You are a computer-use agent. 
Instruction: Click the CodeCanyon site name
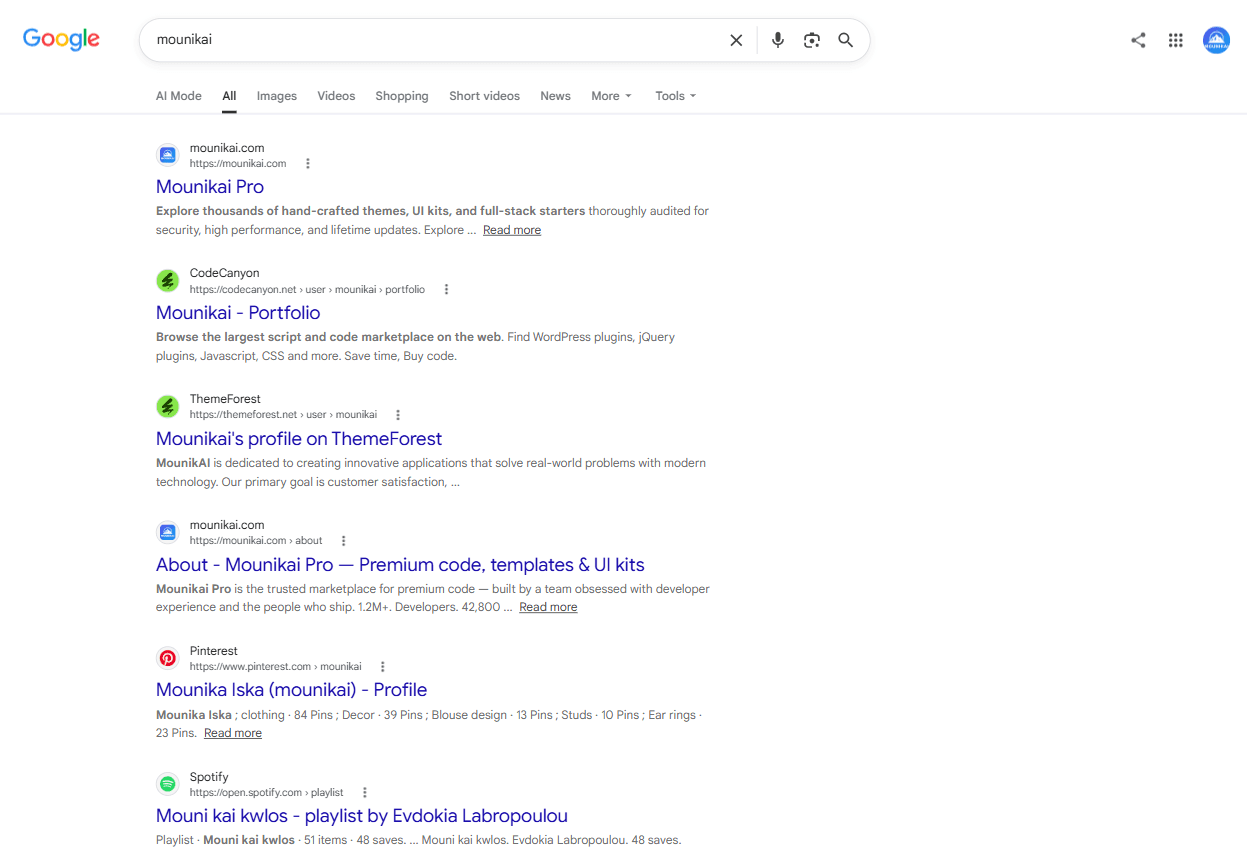click(224, 273)
